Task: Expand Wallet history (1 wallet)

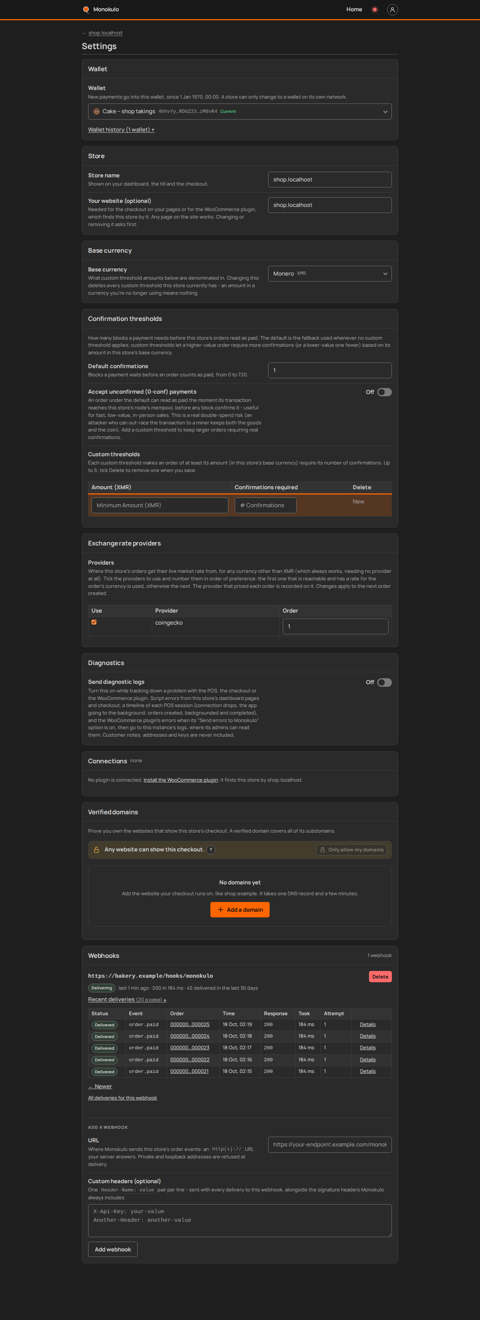Action: coord(121,130)
